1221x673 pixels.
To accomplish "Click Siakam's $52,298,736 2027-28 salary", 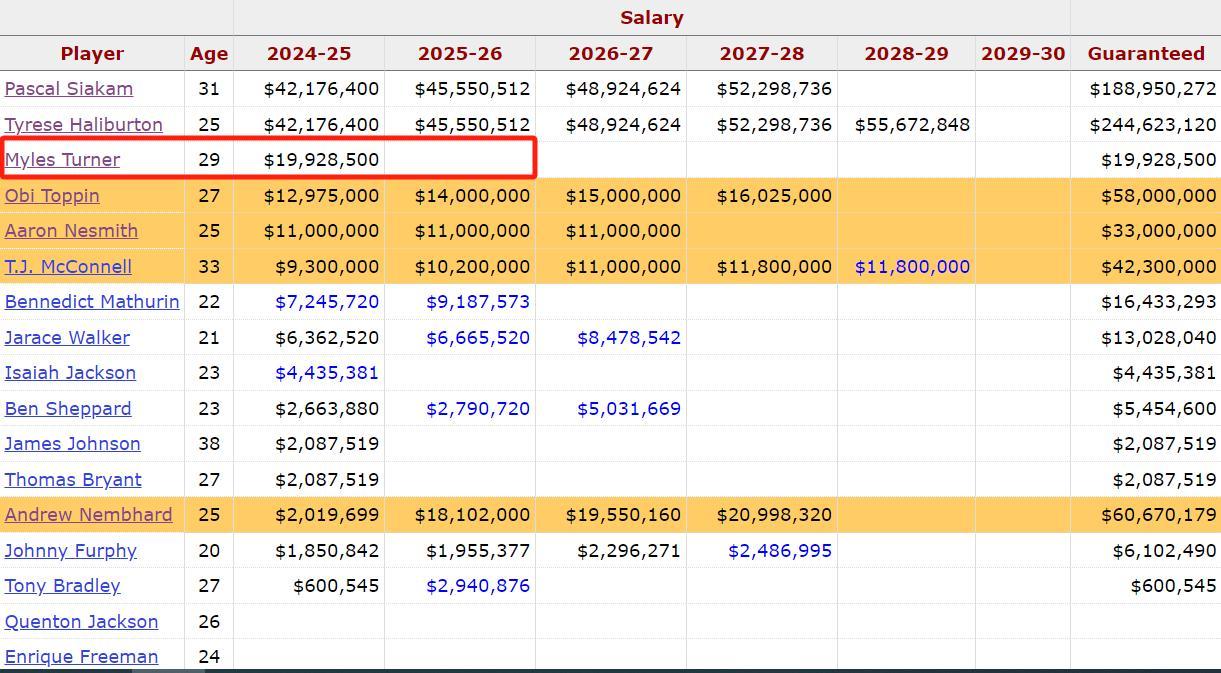I will 774,89.
